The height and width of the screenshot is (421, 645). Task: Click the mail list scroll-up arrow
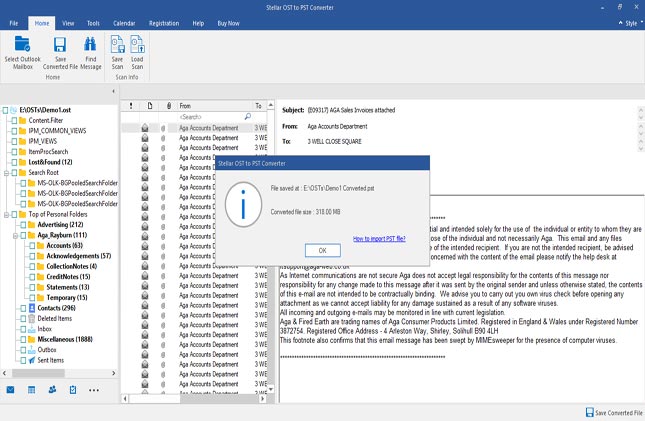tap(271, 105)
